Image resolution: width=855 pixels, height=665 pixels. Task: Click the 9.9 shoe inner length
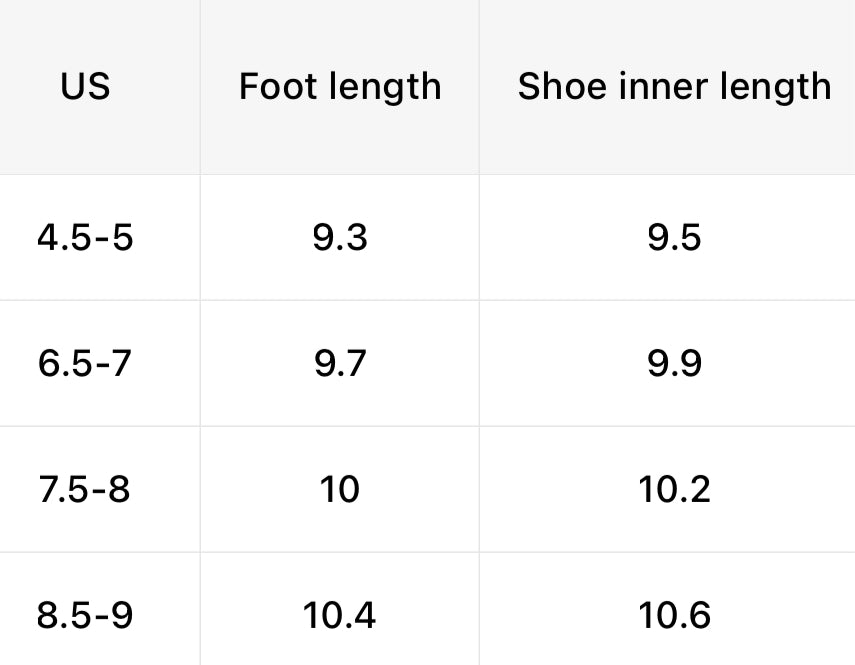point(674,363)
